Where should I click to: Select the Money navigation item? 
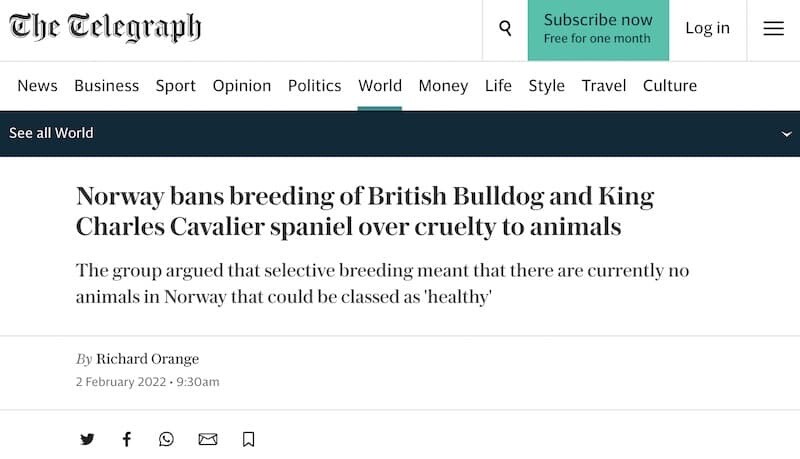[443, 86]
